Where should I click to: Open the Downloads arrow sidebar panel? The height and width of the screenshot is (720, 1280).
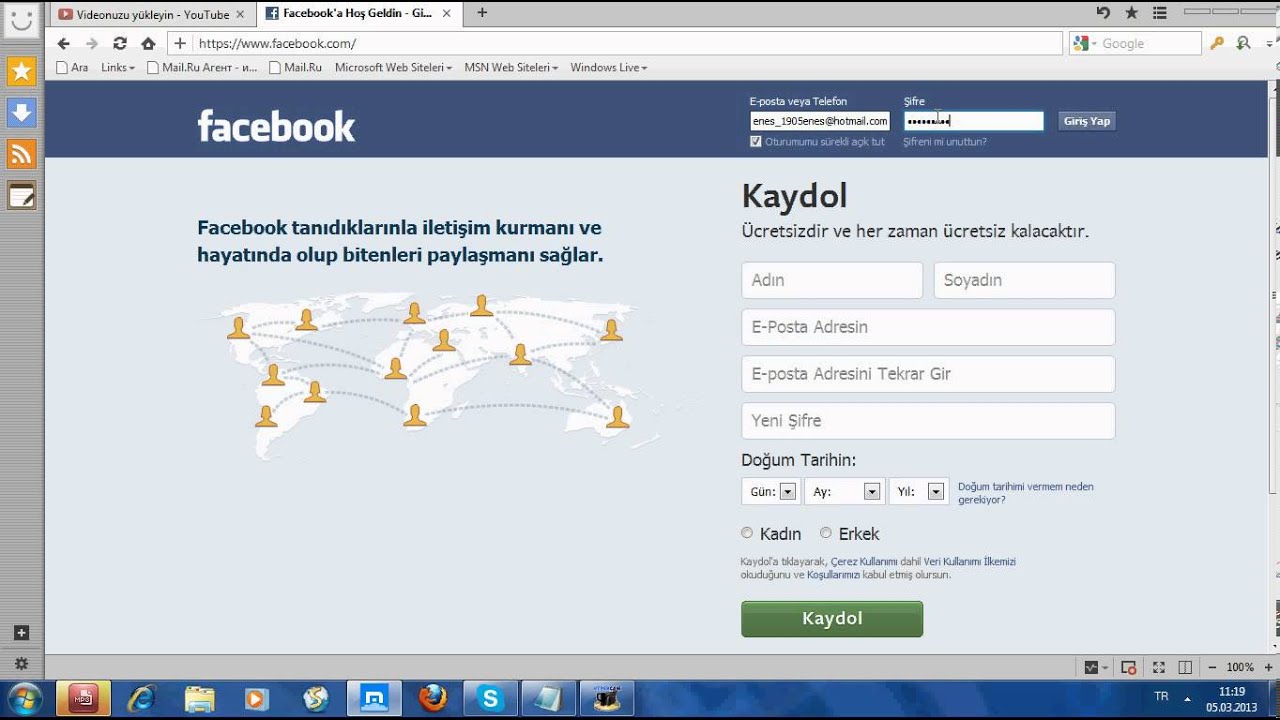click(21, 113)
